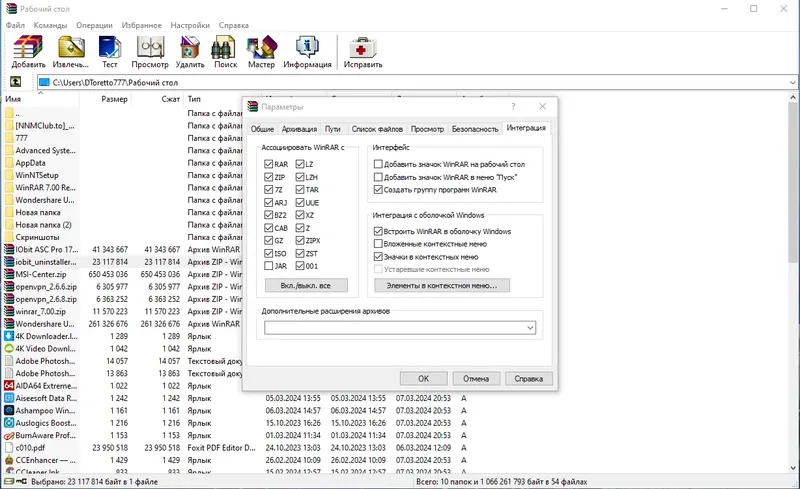
Task: Toggle the ISO association checkbox
Action: tap(268, 253)
